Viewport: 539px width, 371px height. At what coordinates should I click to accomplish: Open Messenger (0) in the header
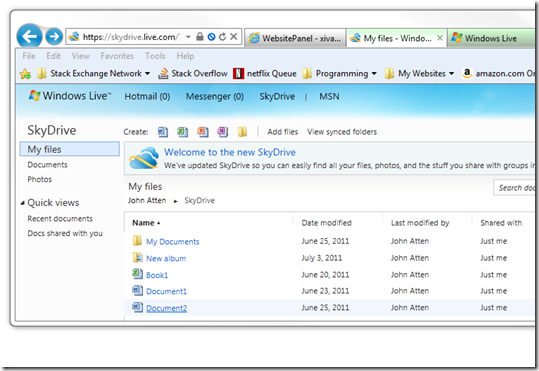pos(214,97)
